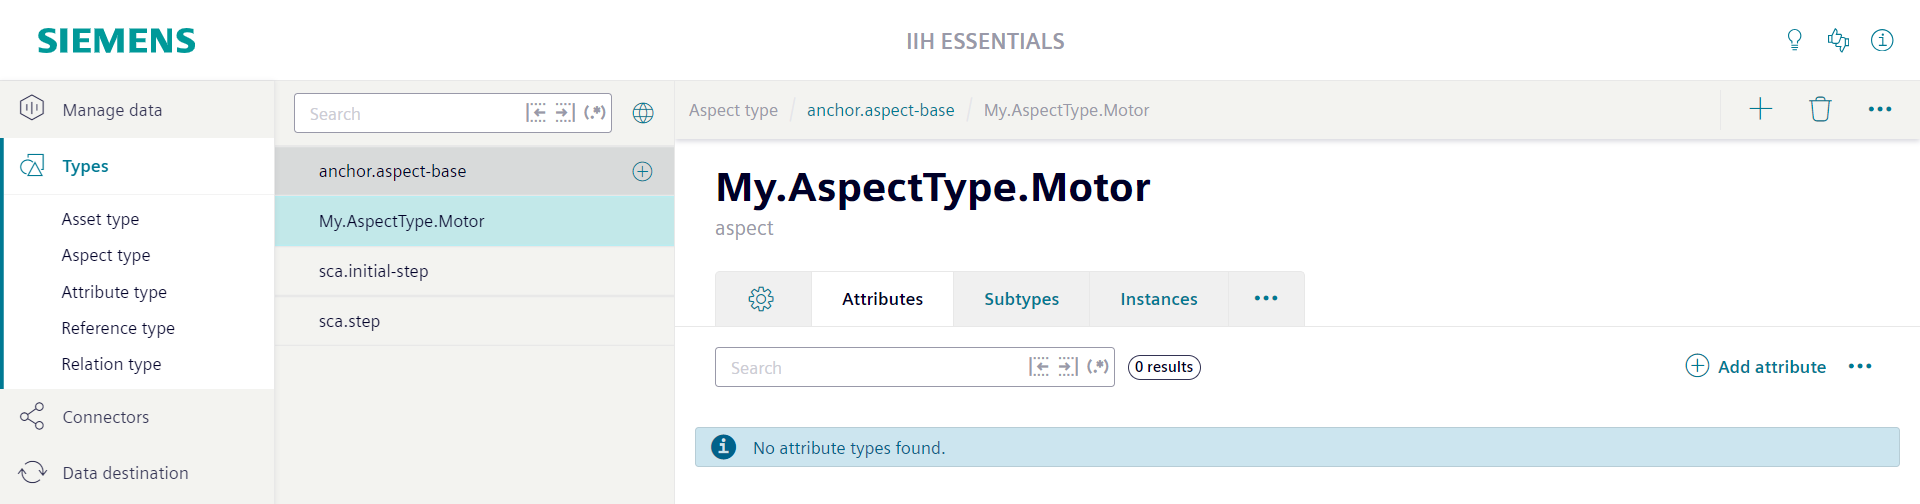This screenshot has height=504, width=1920.
Task: Toggle match-end option in type list search
Action: 565,113
